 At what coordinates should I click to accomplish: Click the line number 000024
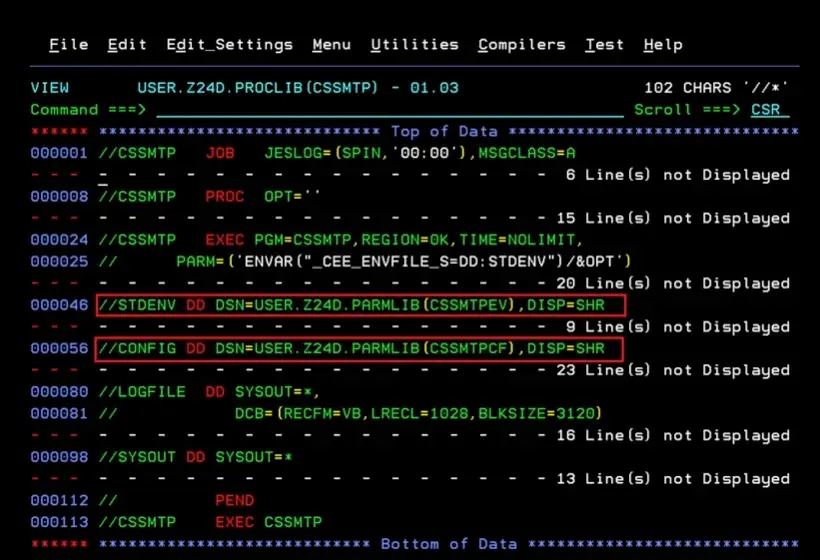tap(59, 240)
